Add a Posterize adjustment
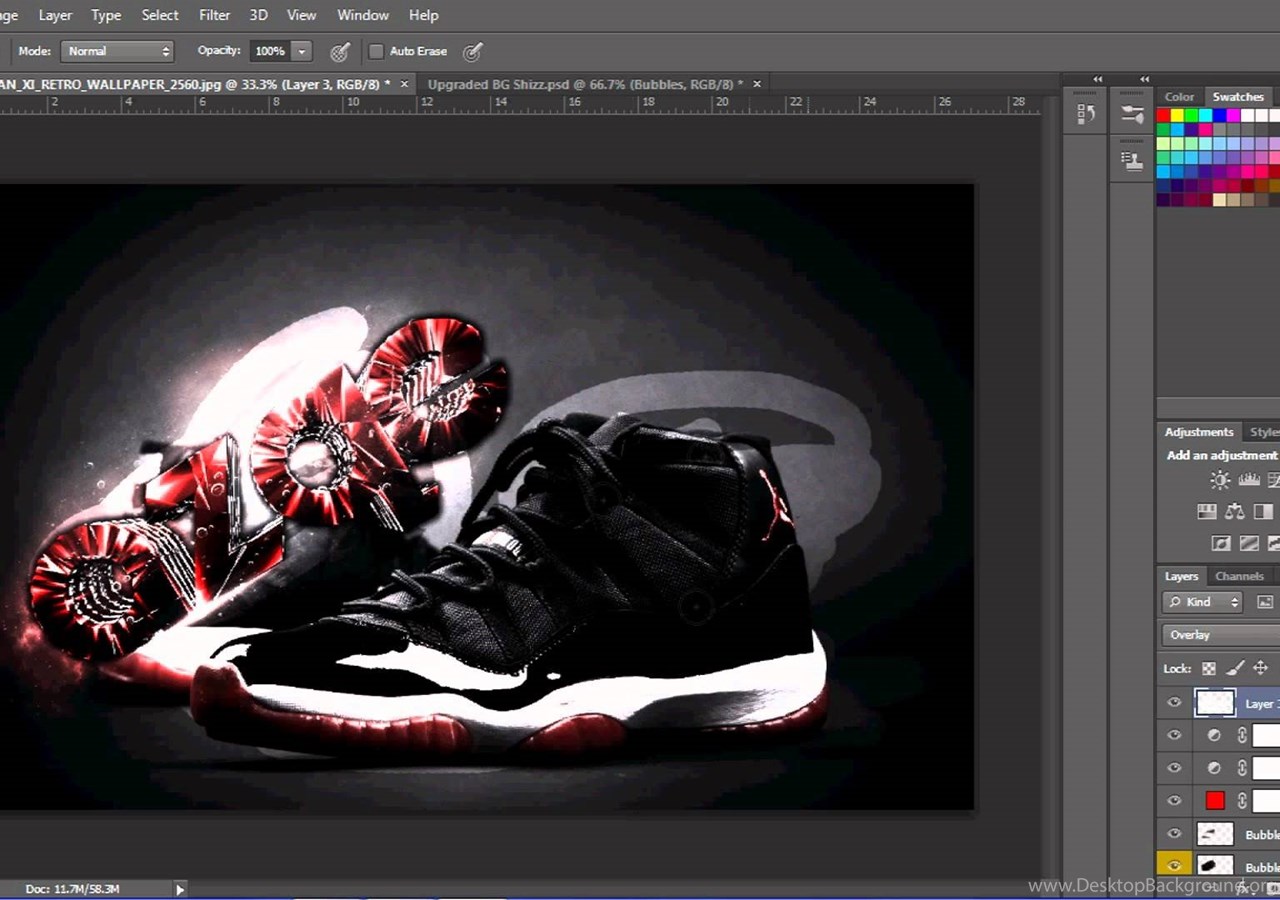 (1249, 544)
